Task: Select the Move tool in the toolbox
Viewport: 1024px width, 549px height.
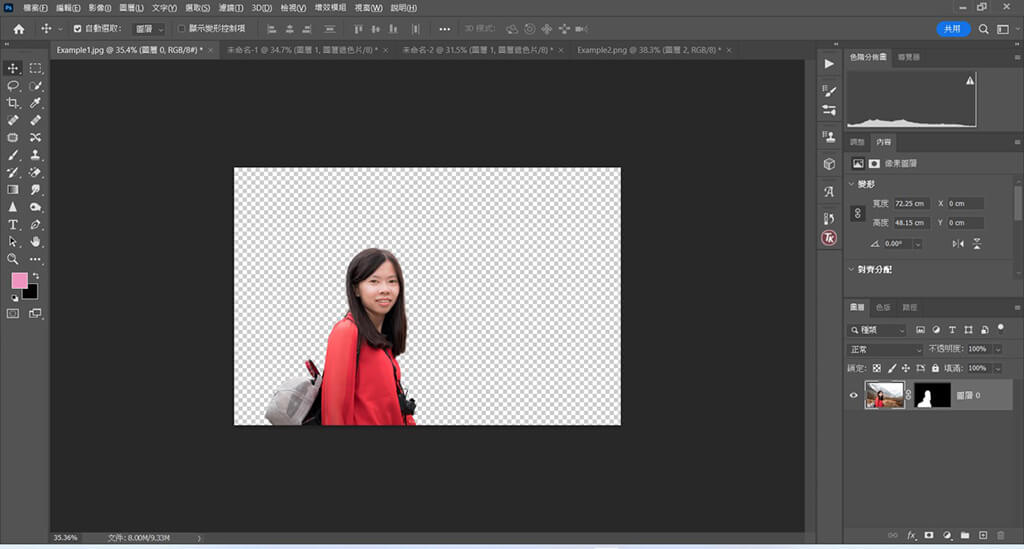Action: (x=12, y=69)
